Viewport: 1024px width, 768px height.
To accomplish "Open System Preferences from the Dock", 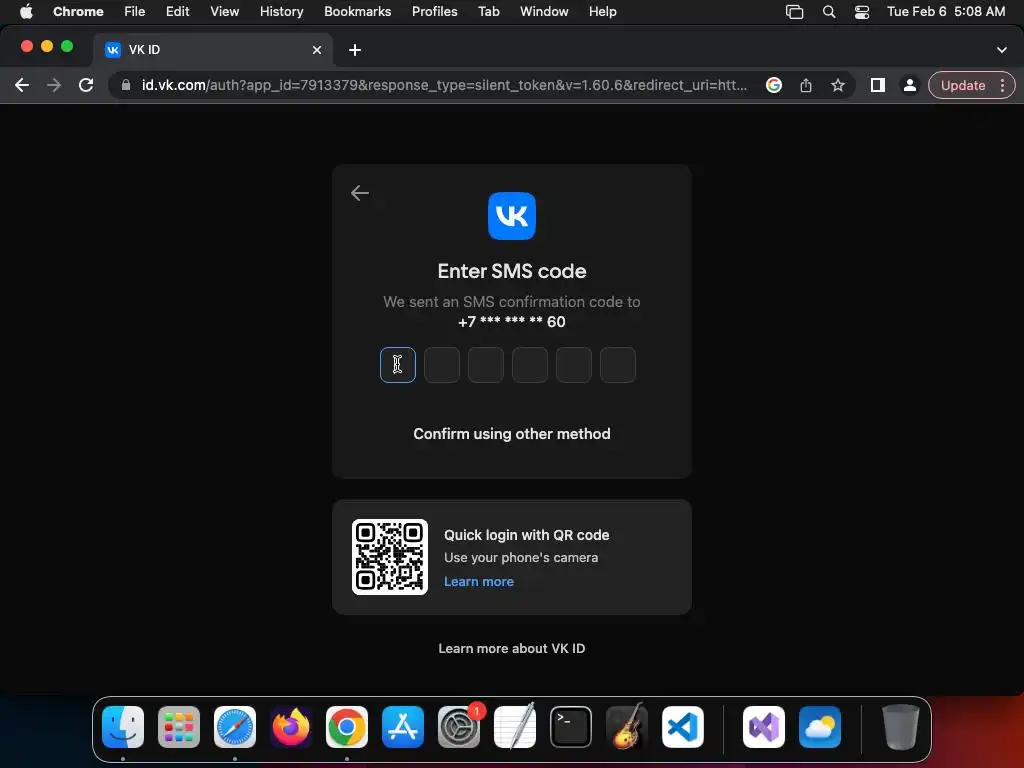I will coord(459,727).
